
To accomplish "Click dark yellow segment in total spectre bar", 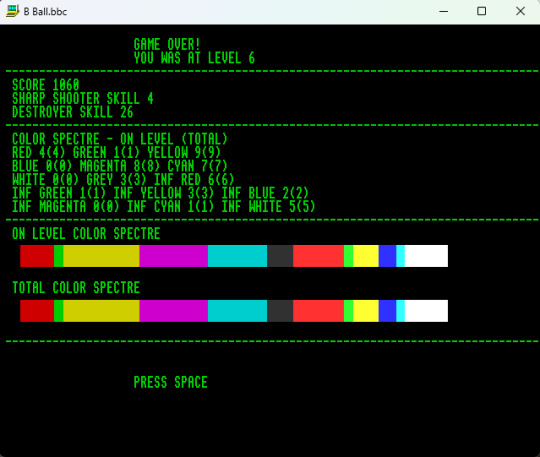I will click(101, 311).
